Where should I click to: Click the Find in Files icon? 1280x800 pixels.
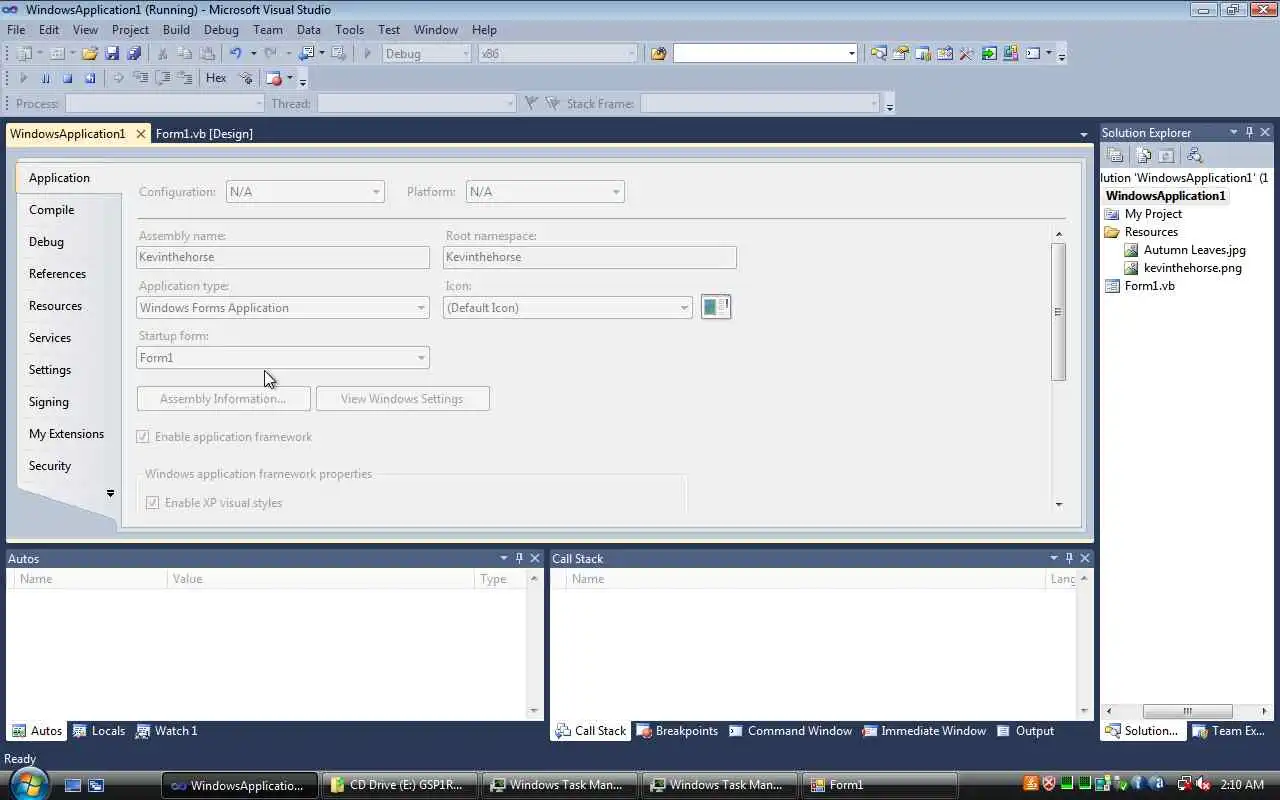658,53
